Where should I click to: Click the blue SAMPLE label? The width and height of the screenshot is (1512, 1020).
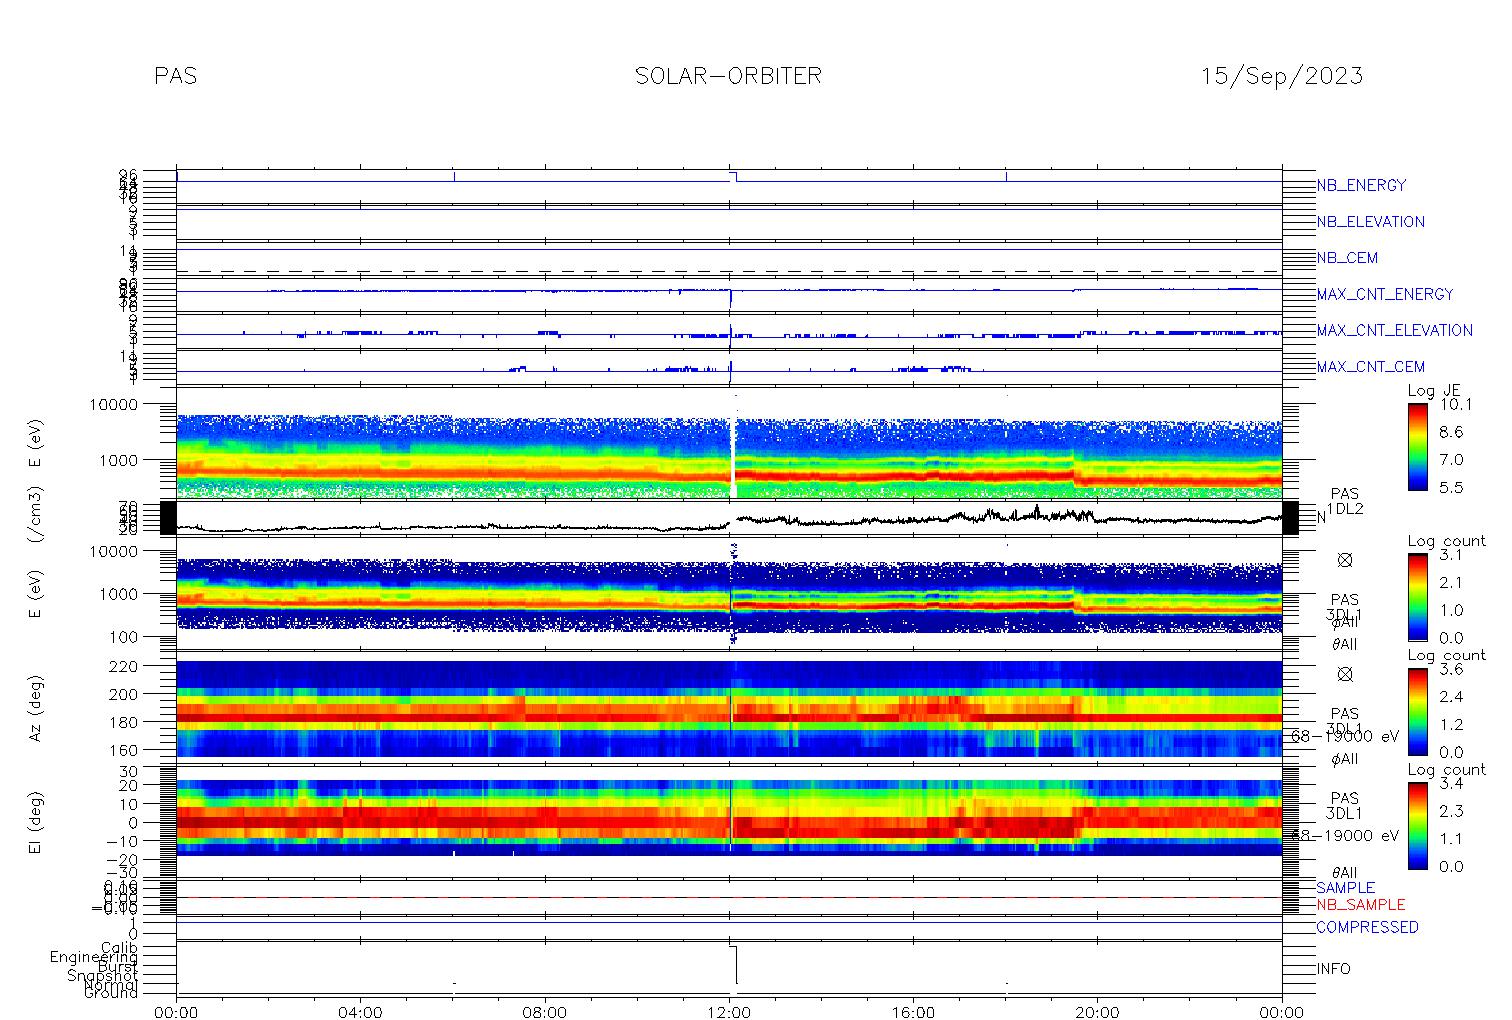tap(1345, 888)
